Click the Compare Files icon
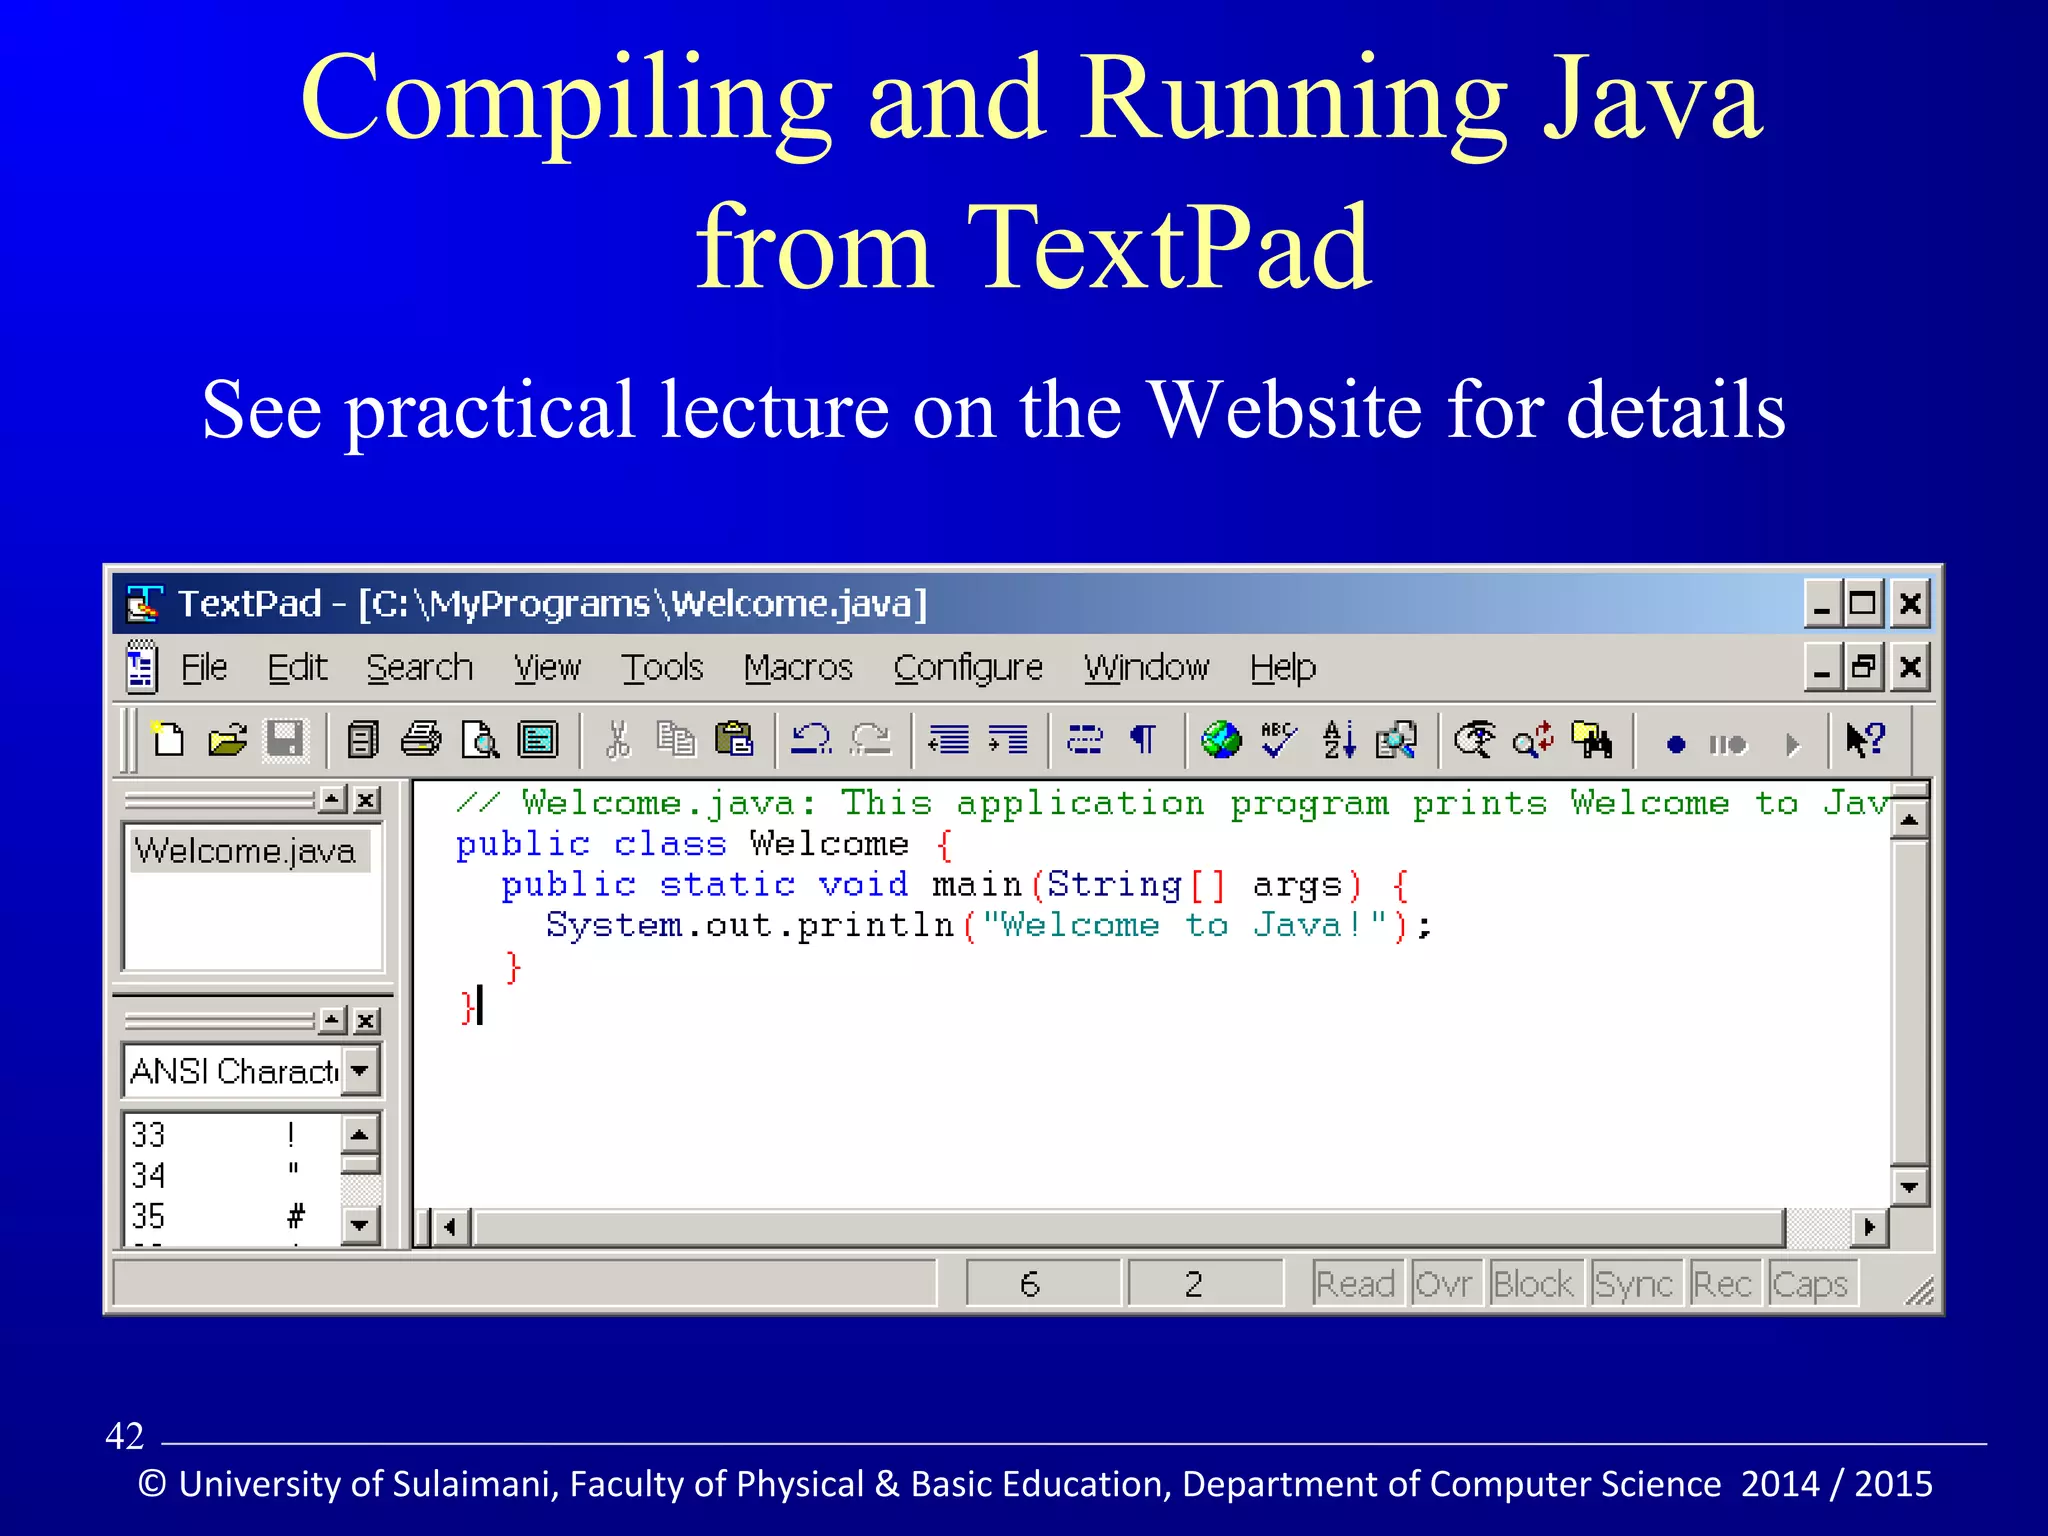2048x1536 pixels. point(1396,740)
